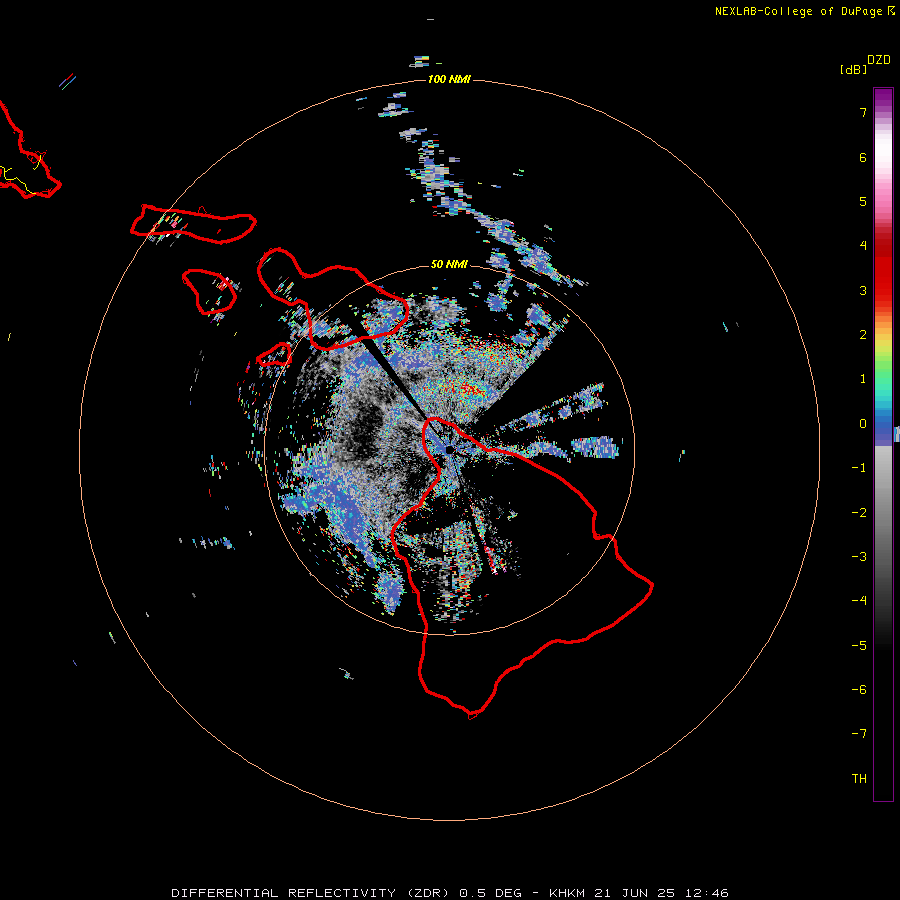Viewport: 900px width, 900px height.
Task: Click the DIFFERENTIAL REFLECTIVITY (ZDR) caption text
Action: point(310,893)
